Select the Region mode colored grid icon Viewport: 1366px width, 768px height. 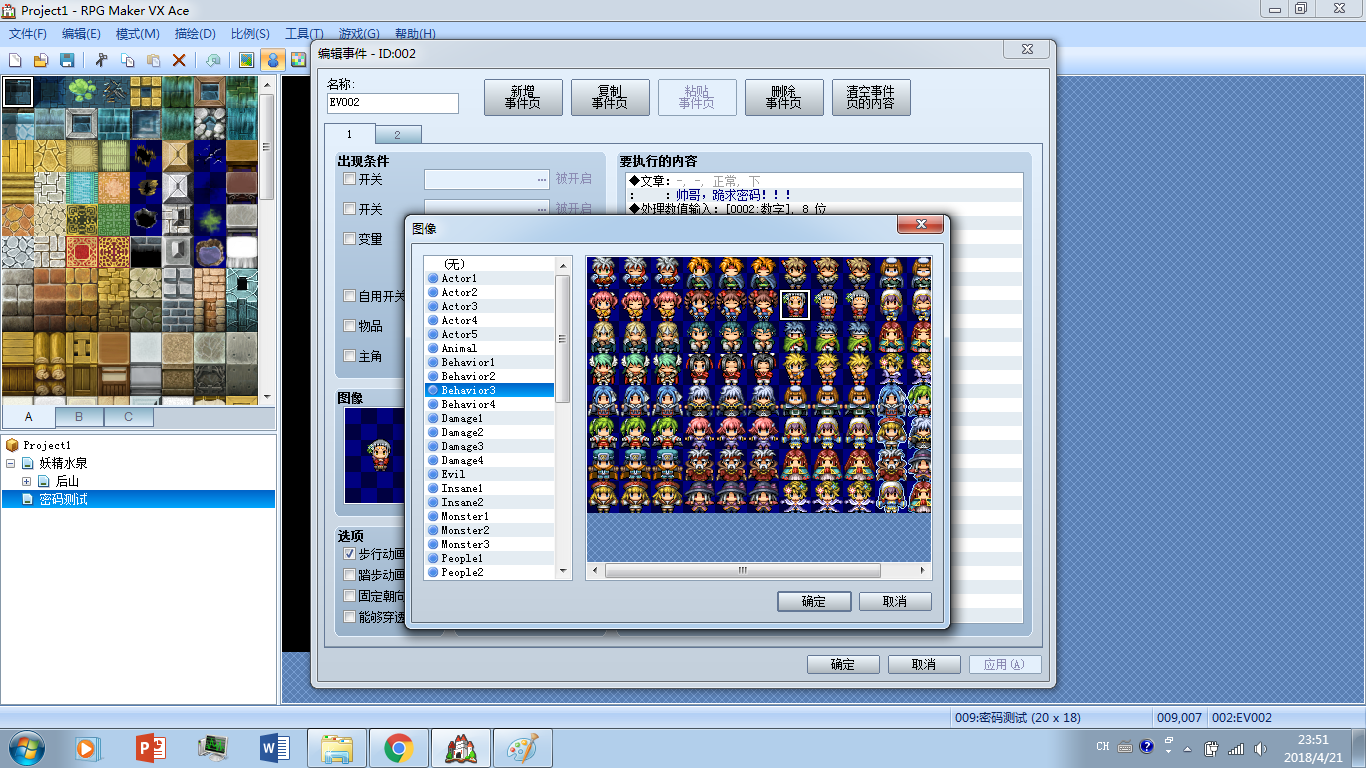click(x=298, y=60)
